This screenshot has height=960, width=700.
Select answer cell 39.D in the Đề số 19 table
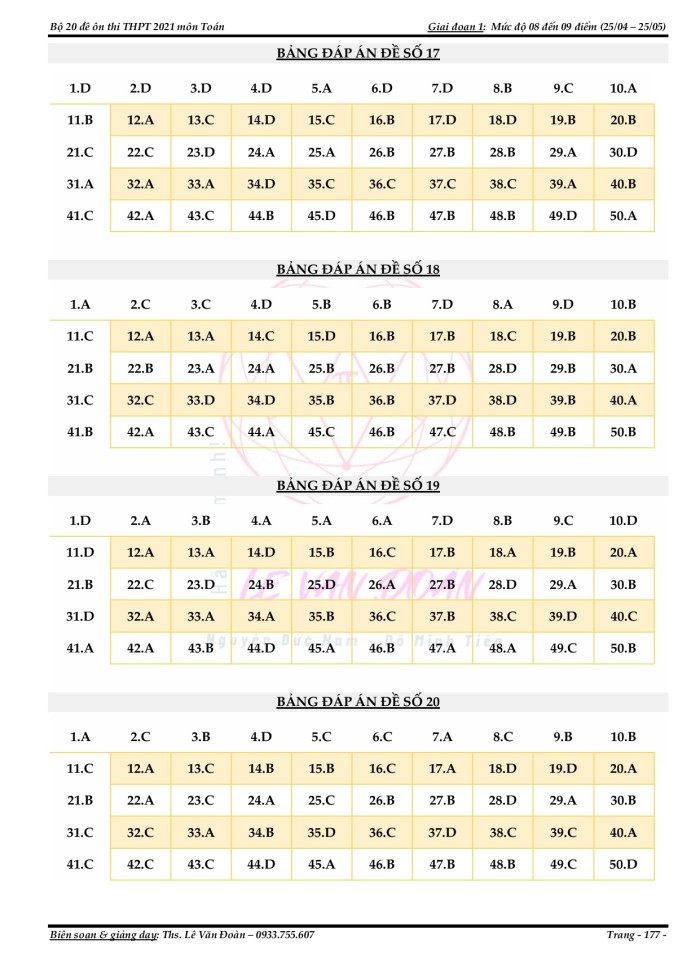563,616
